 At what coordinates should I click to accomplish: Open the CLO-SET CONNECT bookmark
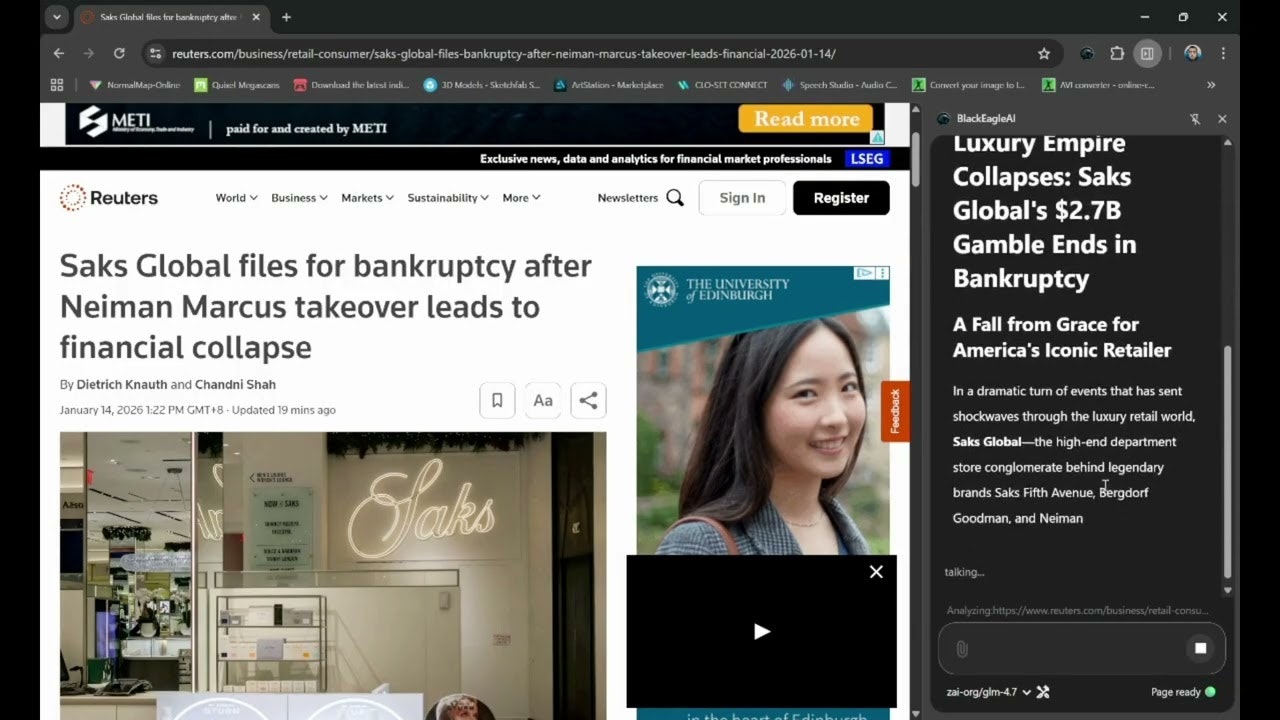tap(722, 85)
